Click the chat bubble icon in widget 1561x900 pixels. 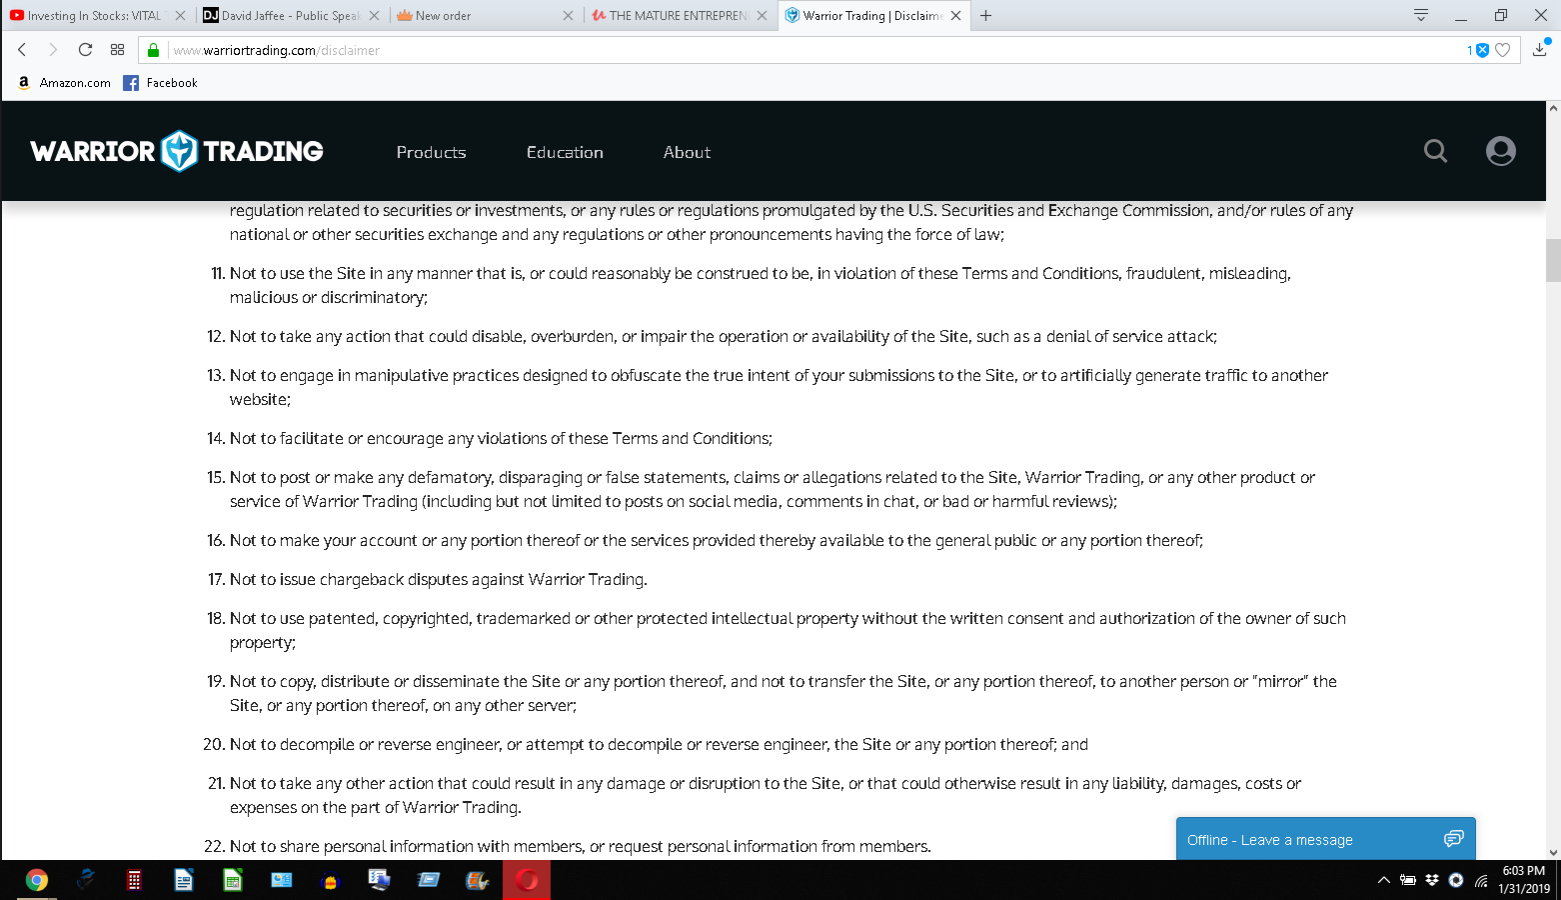click(1453, 839)
